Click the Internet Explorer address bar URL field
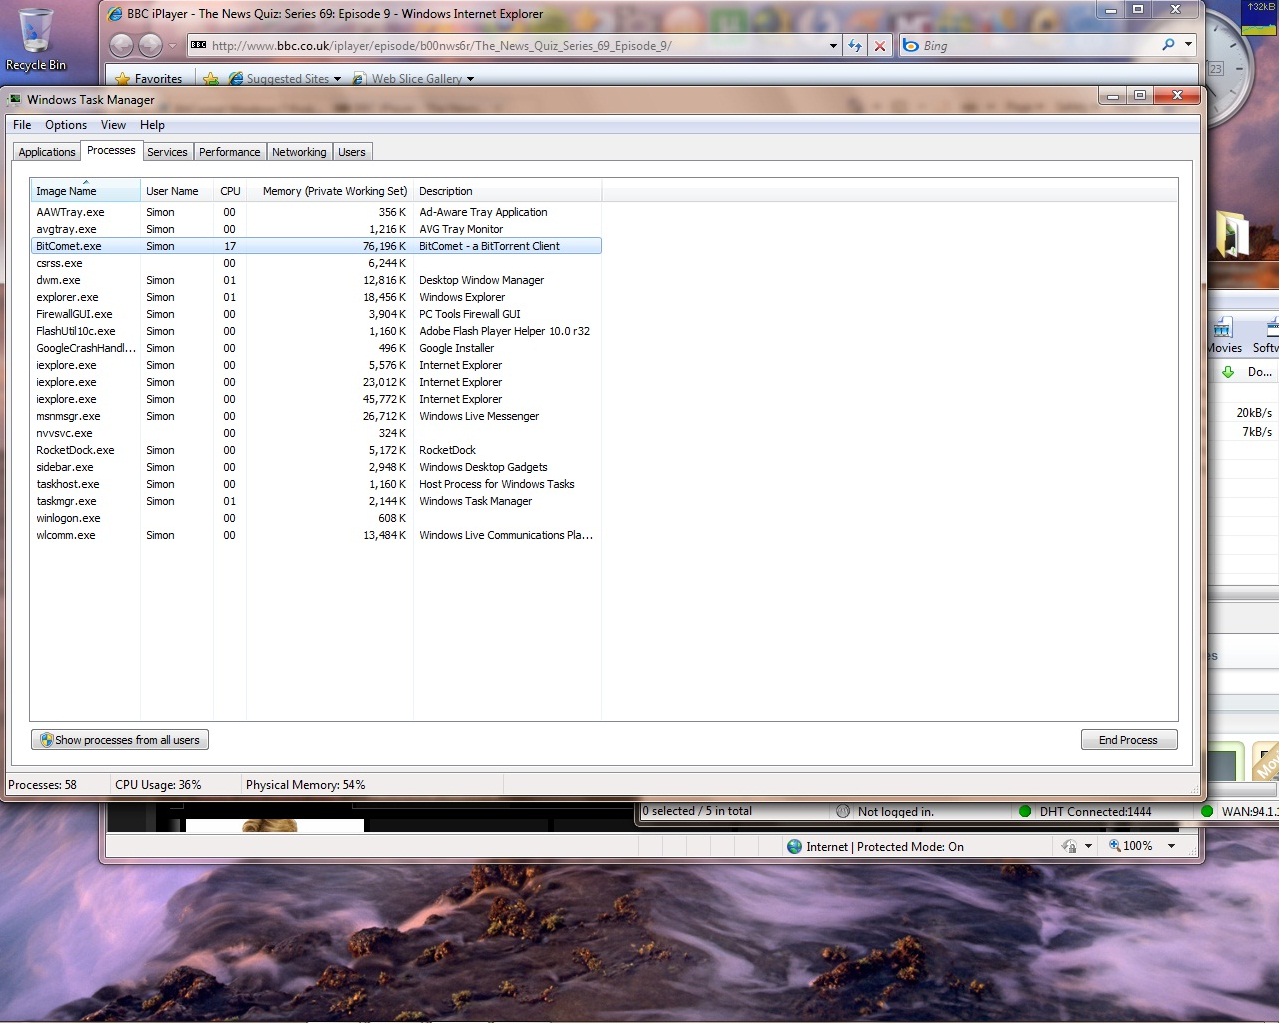Image resolution: width=1285 pixels, height=1029 pixels. click(x=515, y=45)
